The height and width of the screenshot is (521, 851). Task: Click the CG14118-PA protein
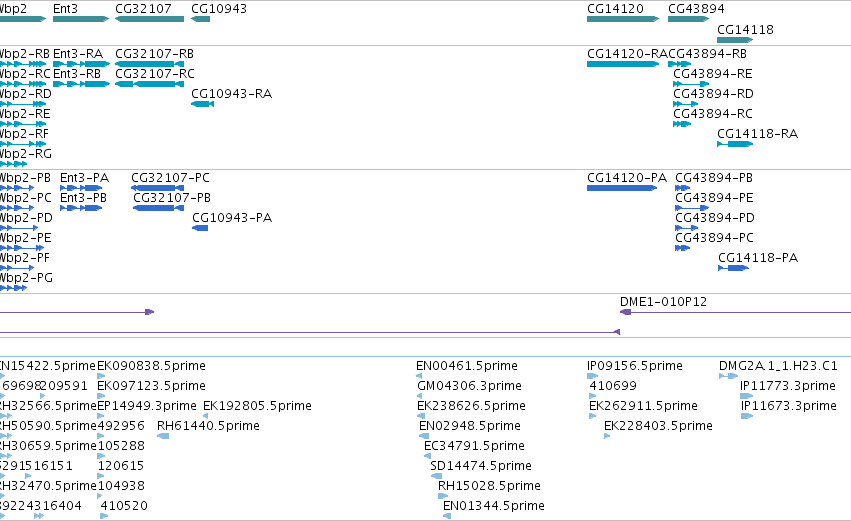734,268
